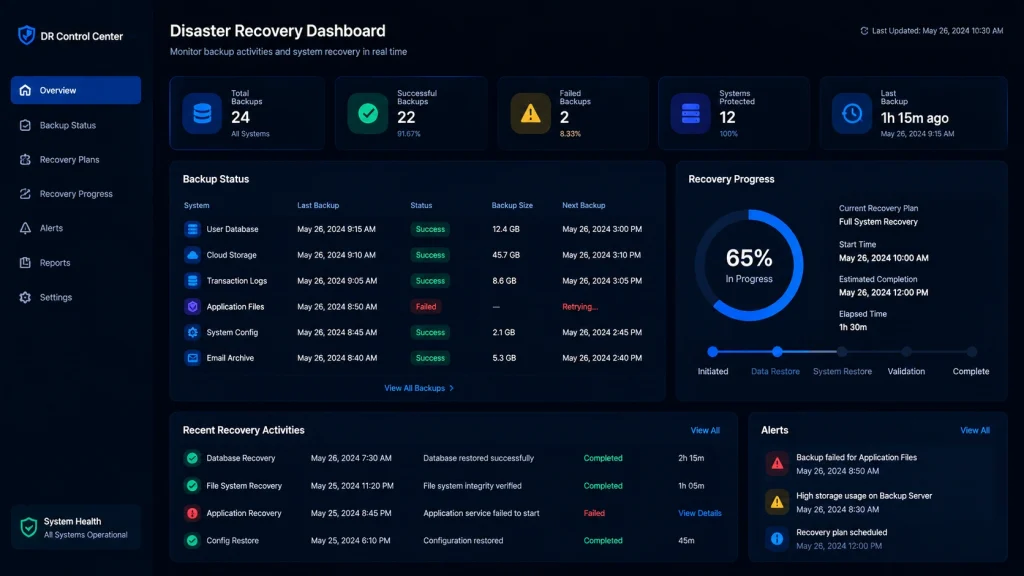1024x576 pixels.
Task: Click the 45.7 GB backup size value
Action: pyautogui.click(x=506, y=255)
